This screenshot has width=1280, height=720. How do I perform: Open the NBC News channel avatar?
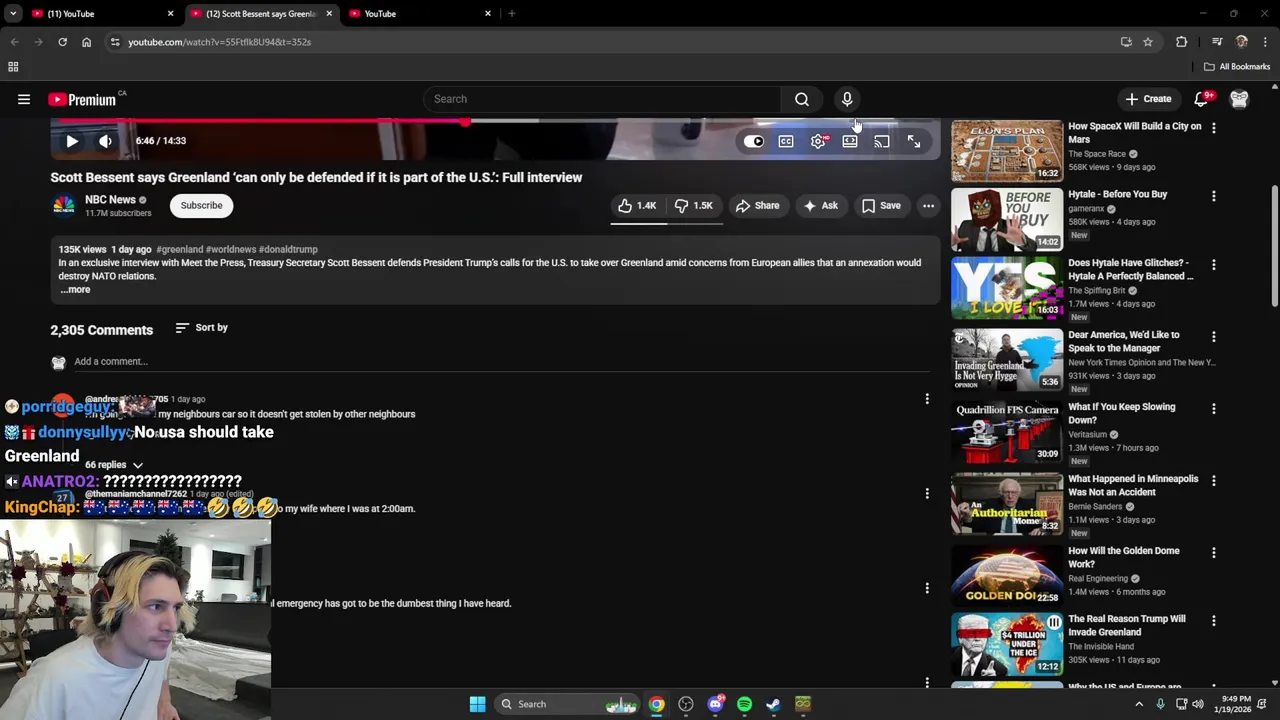tap(63, 205)
